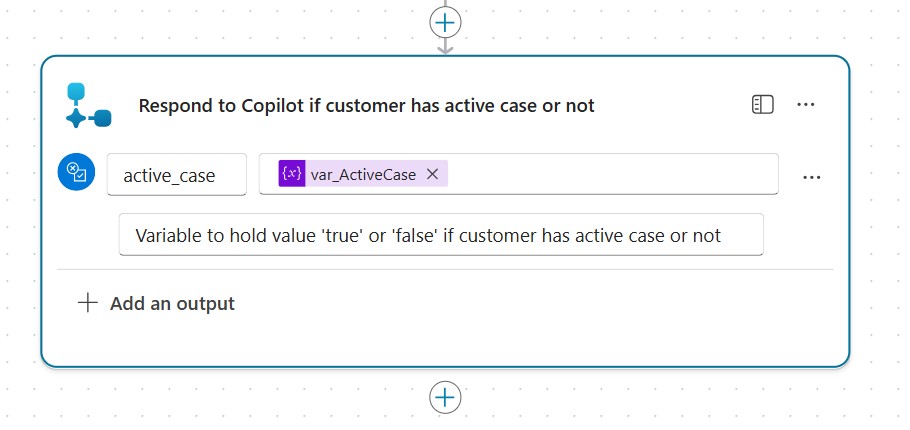Click the connector arrow above the card
Screen dimensions: 910x430
tap(445, 46)
